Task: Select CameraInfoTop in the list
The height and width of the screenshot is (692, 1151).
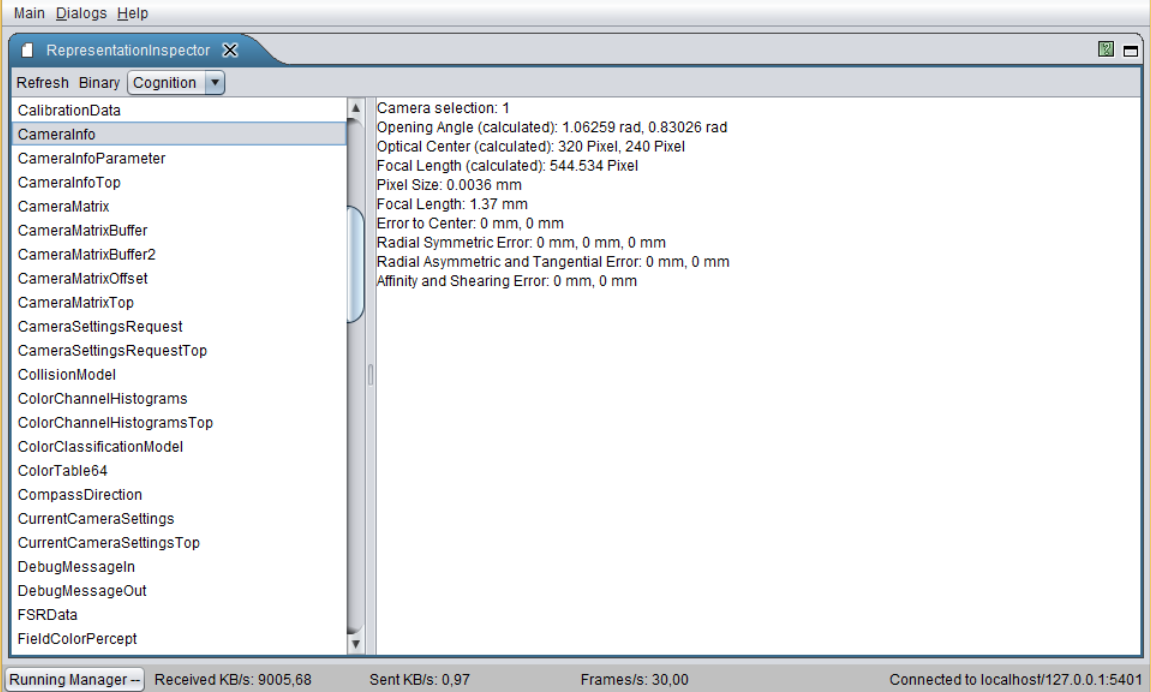Action: [69, 182]
